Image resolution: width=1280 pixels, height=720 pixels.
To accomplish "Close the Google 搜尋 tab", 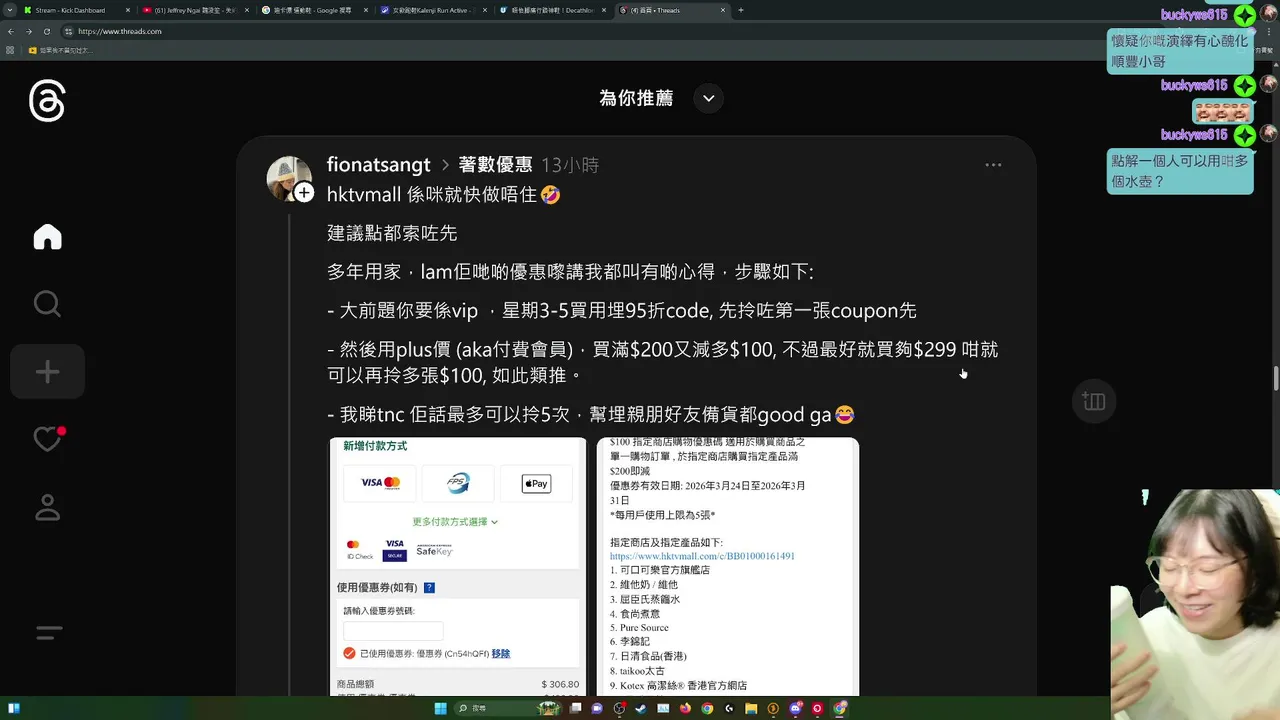I will click(x=366, y=10).
